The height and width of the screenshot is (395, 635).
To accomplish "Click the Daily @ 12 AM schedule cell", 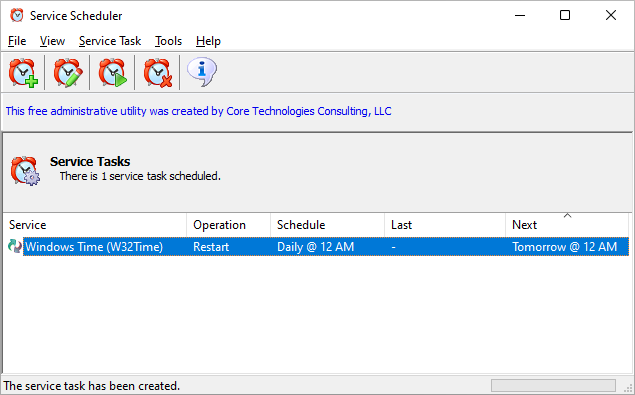I will [315, 247].
